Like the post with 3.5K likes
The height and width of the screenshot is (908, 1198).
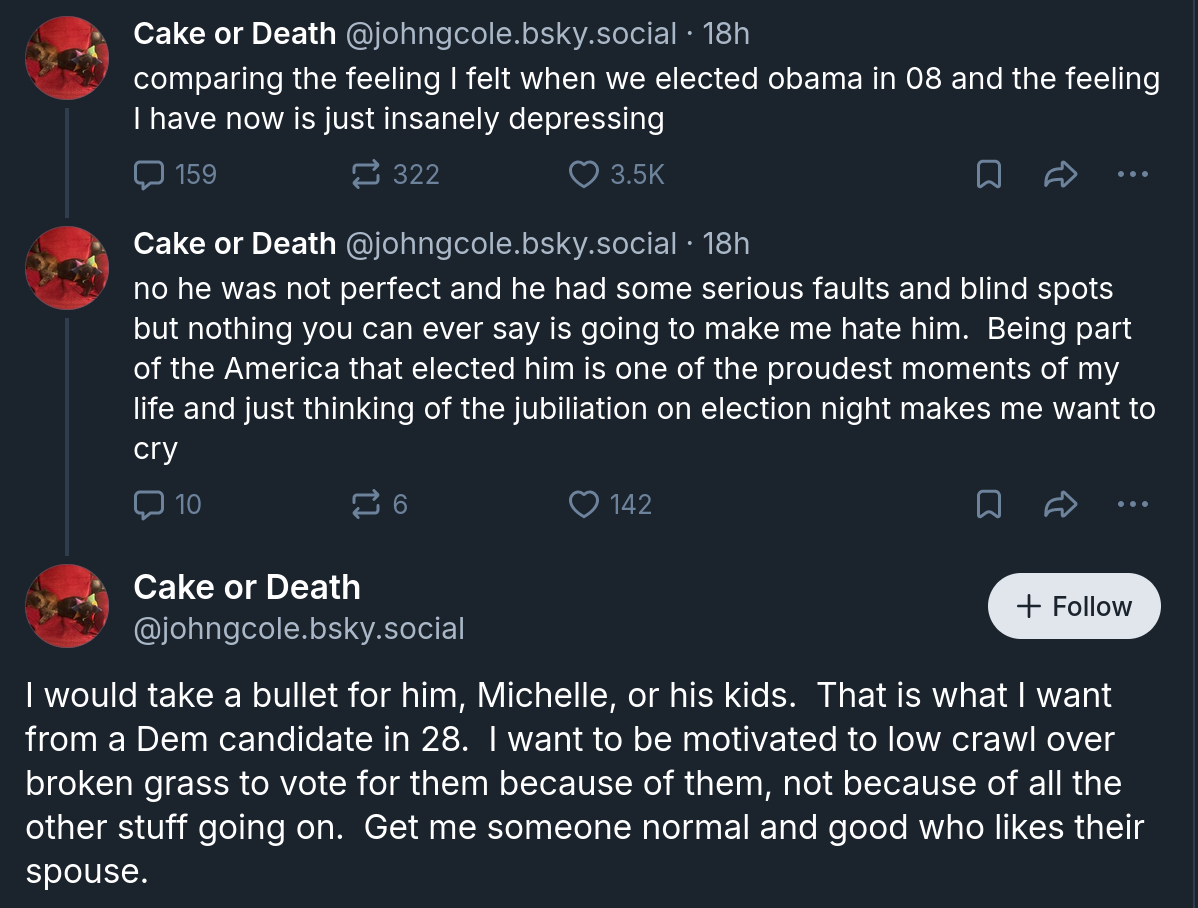click(x=583, y=175)
